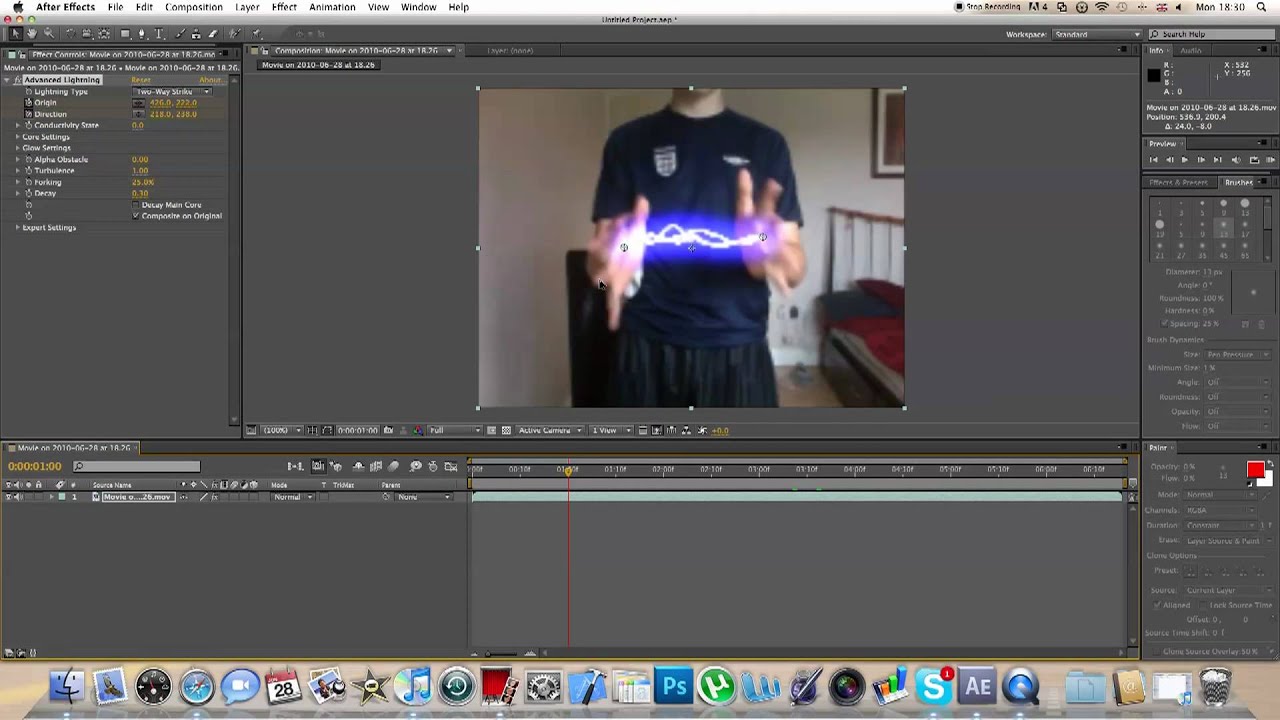Click the Reset Exposure icon
Screen dimensions: 1280x720
click(703, 430)
